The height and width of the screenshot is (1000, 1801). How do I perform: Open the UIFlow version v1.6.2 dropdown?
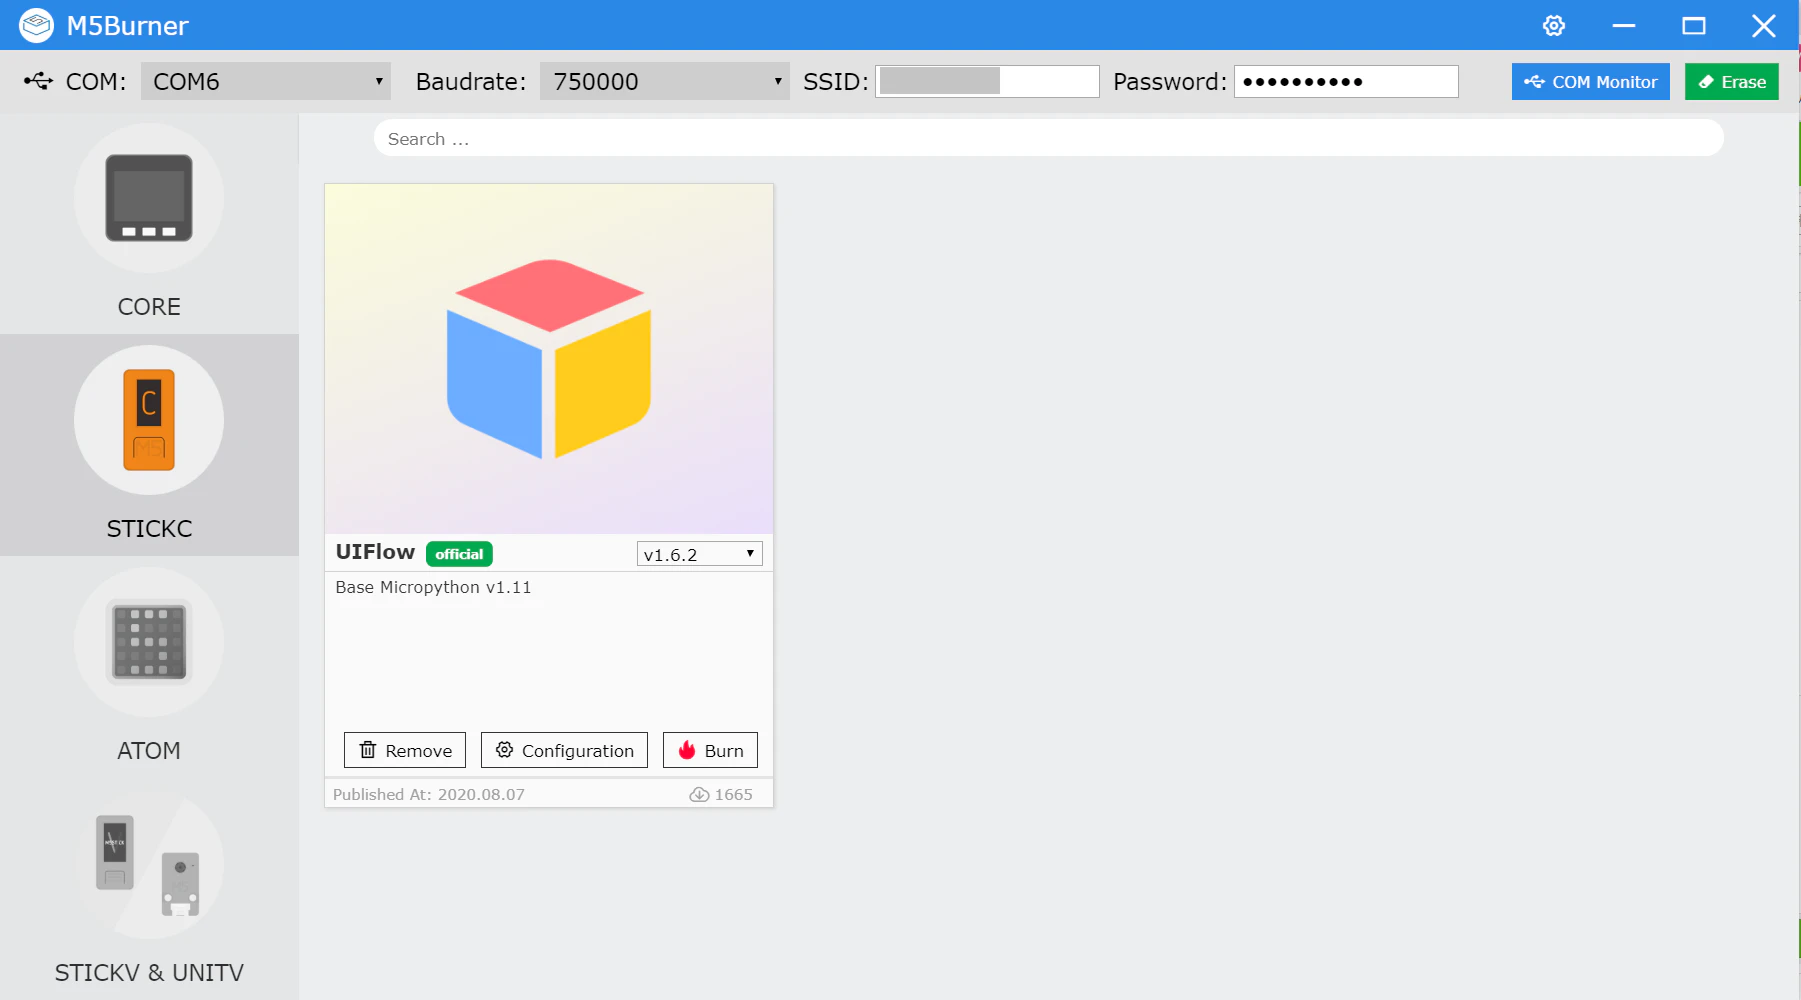point(699,554)
